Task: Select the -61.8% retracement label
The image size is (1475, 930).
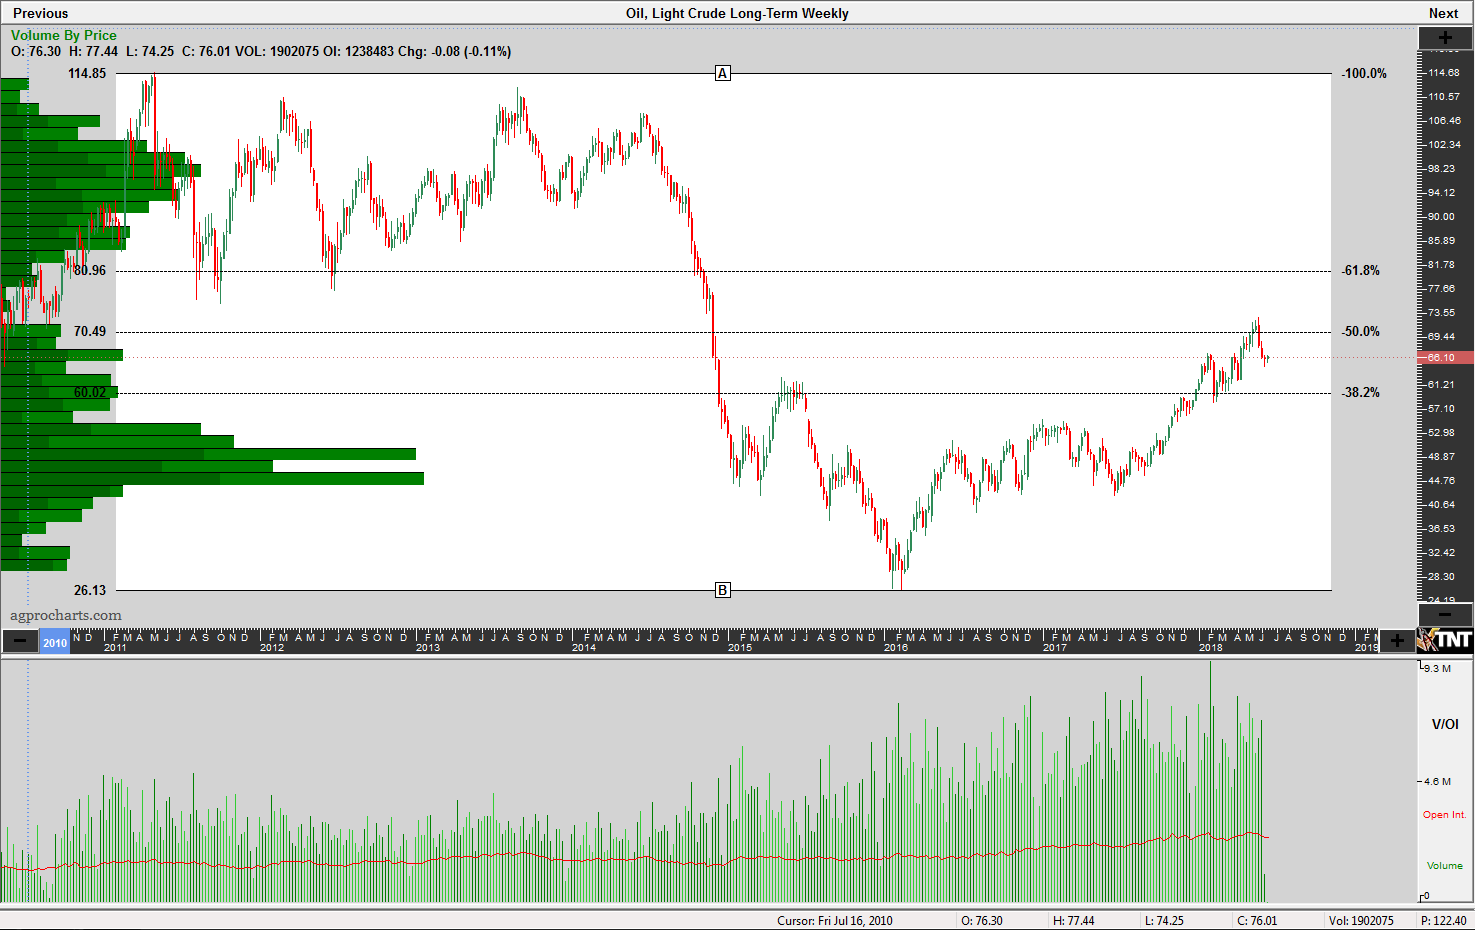Action: click(1361, 270)
